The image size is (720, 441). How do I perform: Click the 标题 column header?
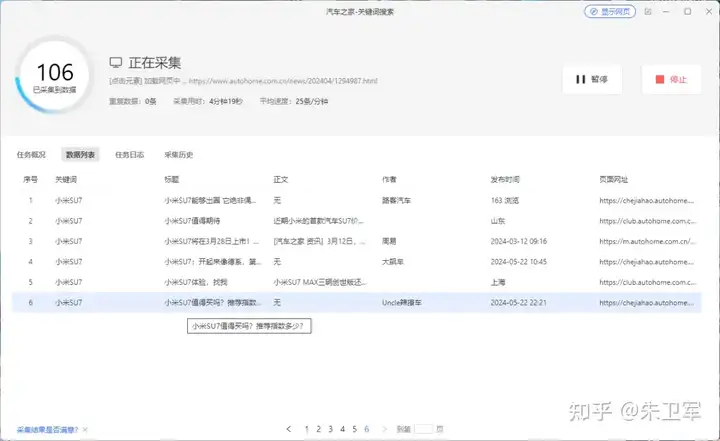[x=172, y=180]
